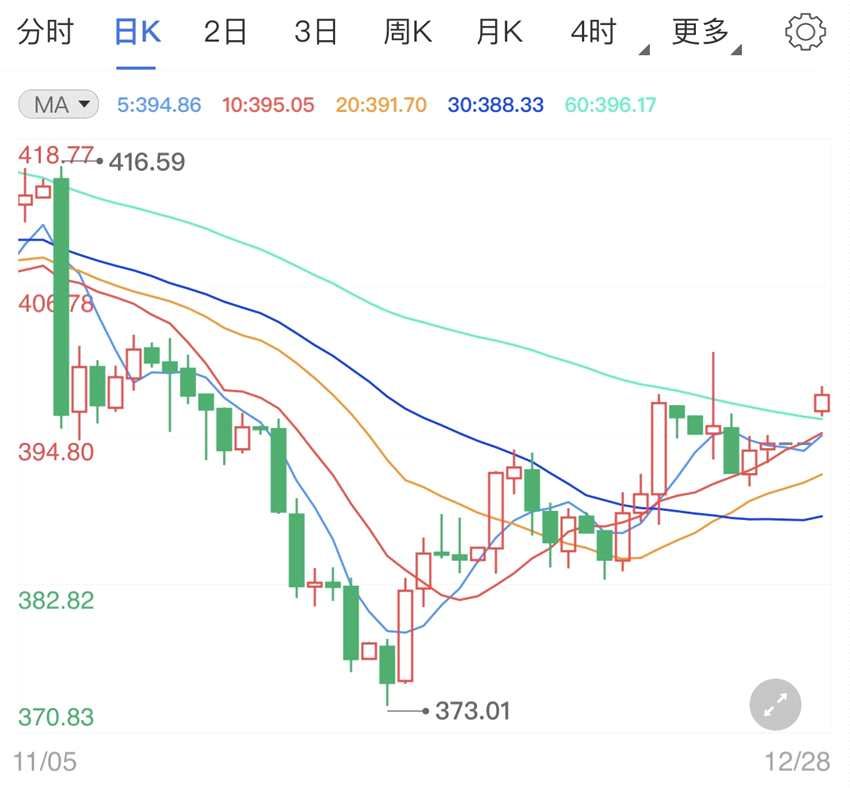Select the 月K monthly chart
Viewport: 850px width, 788px height.
(499, 31)
